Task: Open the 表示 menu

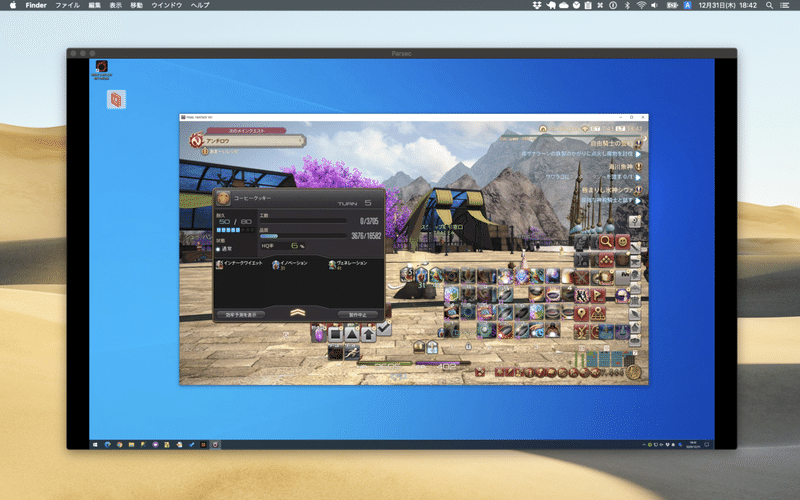Action: click(x=116, y=5)
